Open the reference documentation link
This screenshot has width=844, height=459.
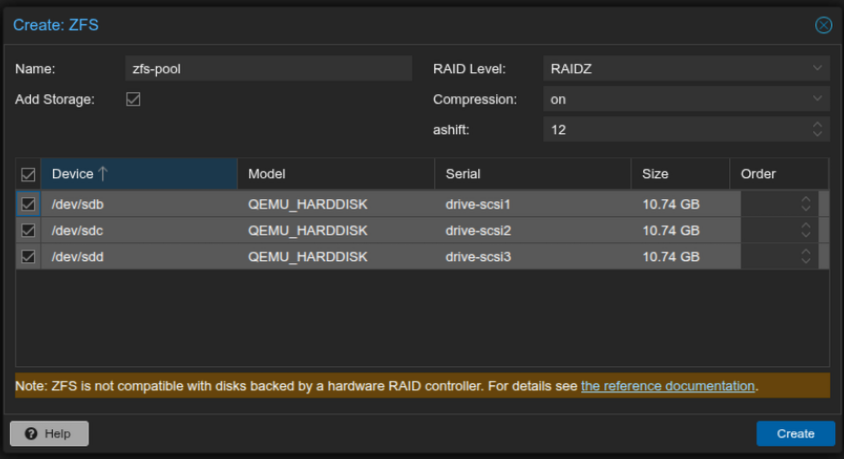click(x=667, y=386)
